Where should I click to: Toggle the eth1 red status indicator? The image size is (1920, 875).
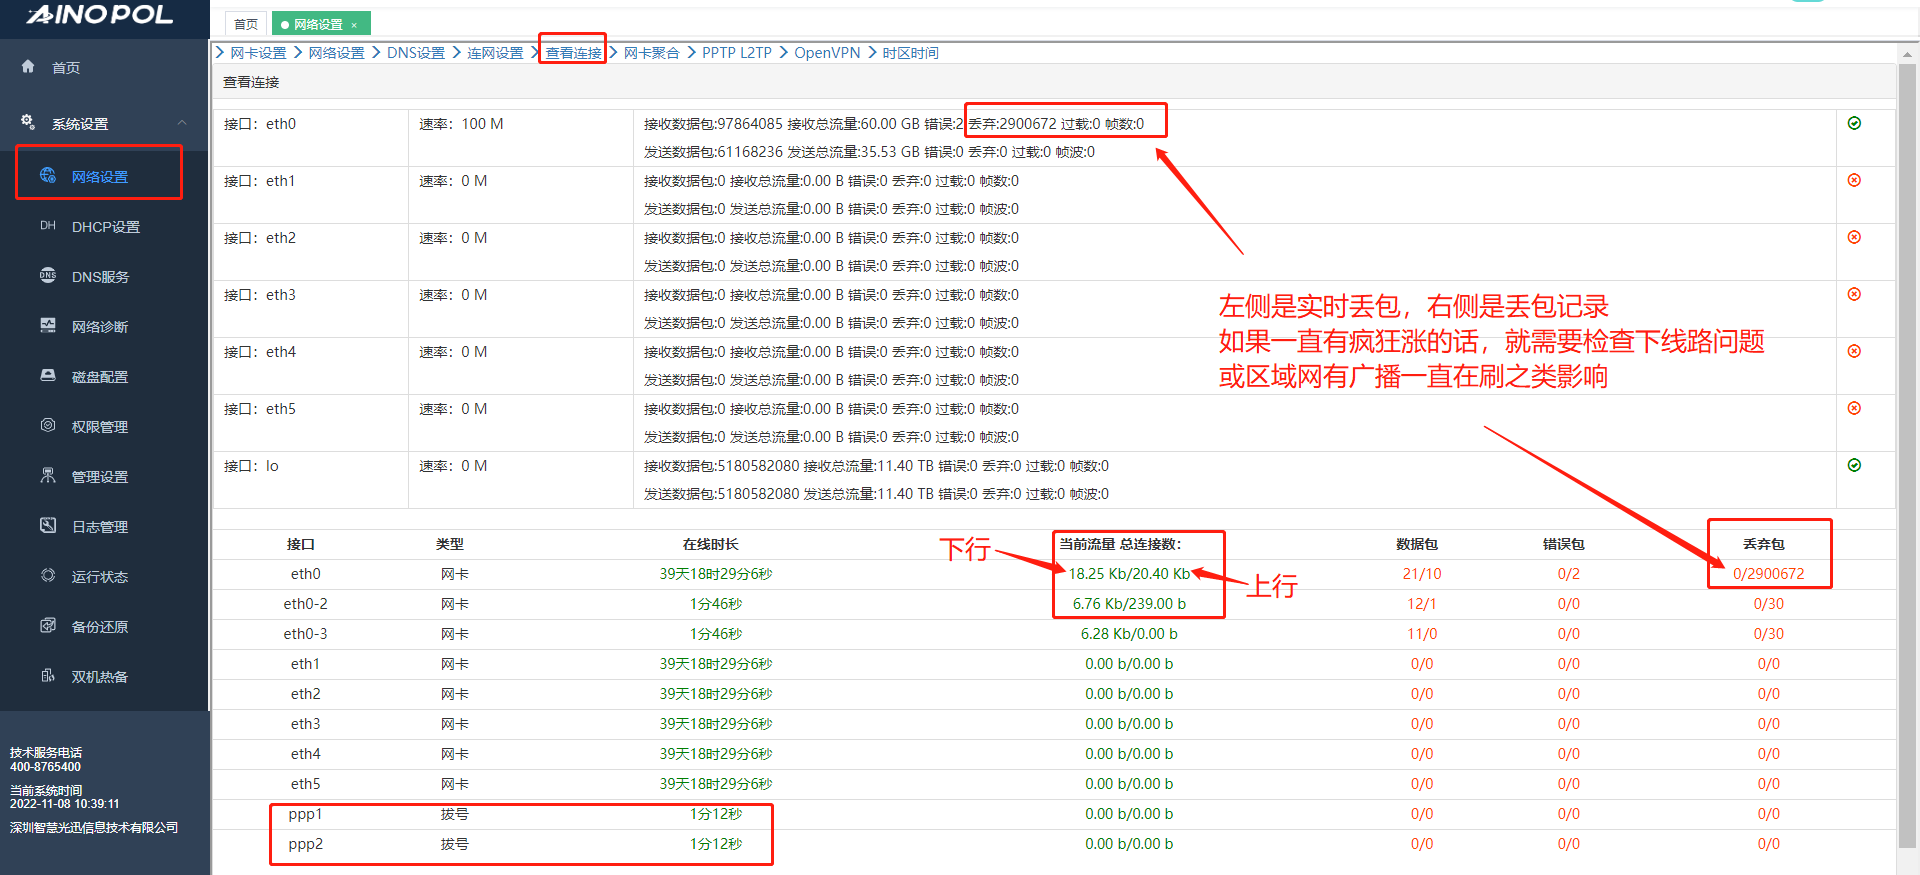pyautogui.click(x=1854, y=180)
